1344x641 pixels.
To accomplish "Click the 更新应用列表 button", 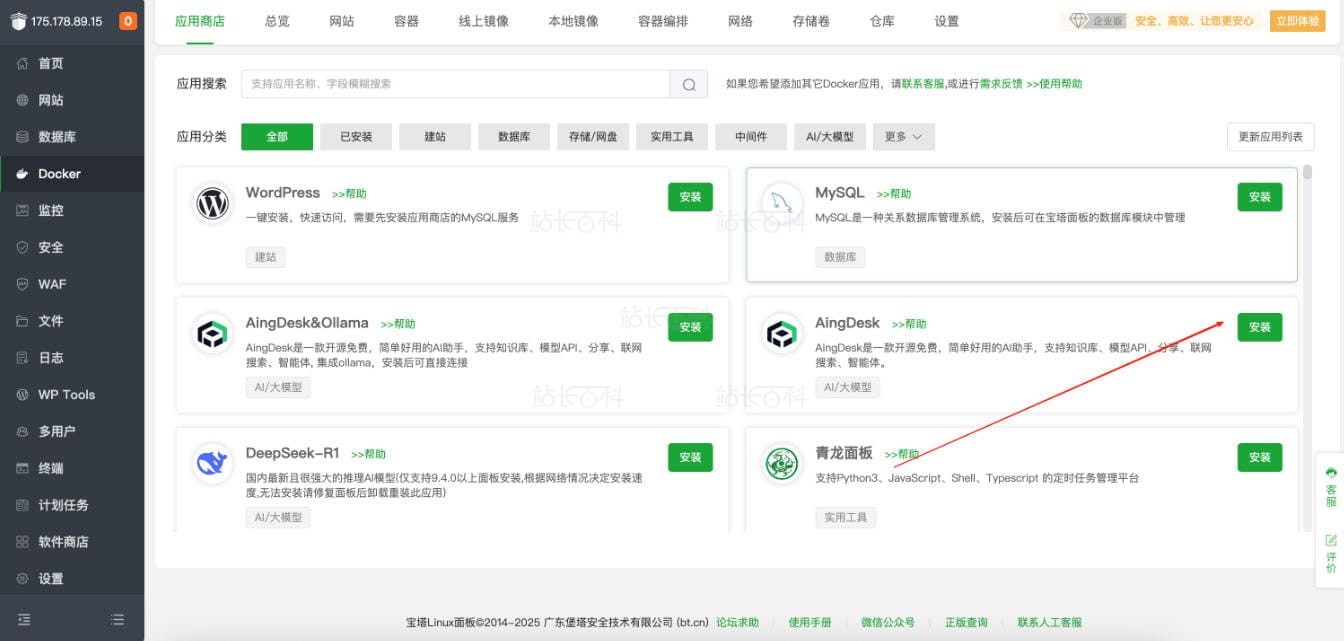I will pyautogui.click(x=1270, y=137).
